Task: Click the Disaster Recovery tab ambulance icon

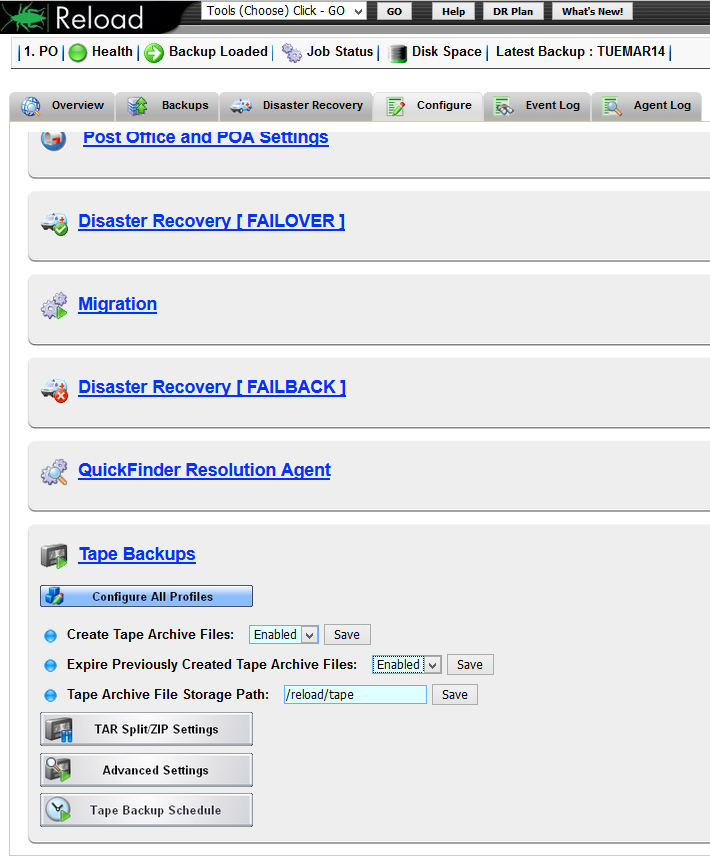Action: pyautogui.click(x=241, y=106)
